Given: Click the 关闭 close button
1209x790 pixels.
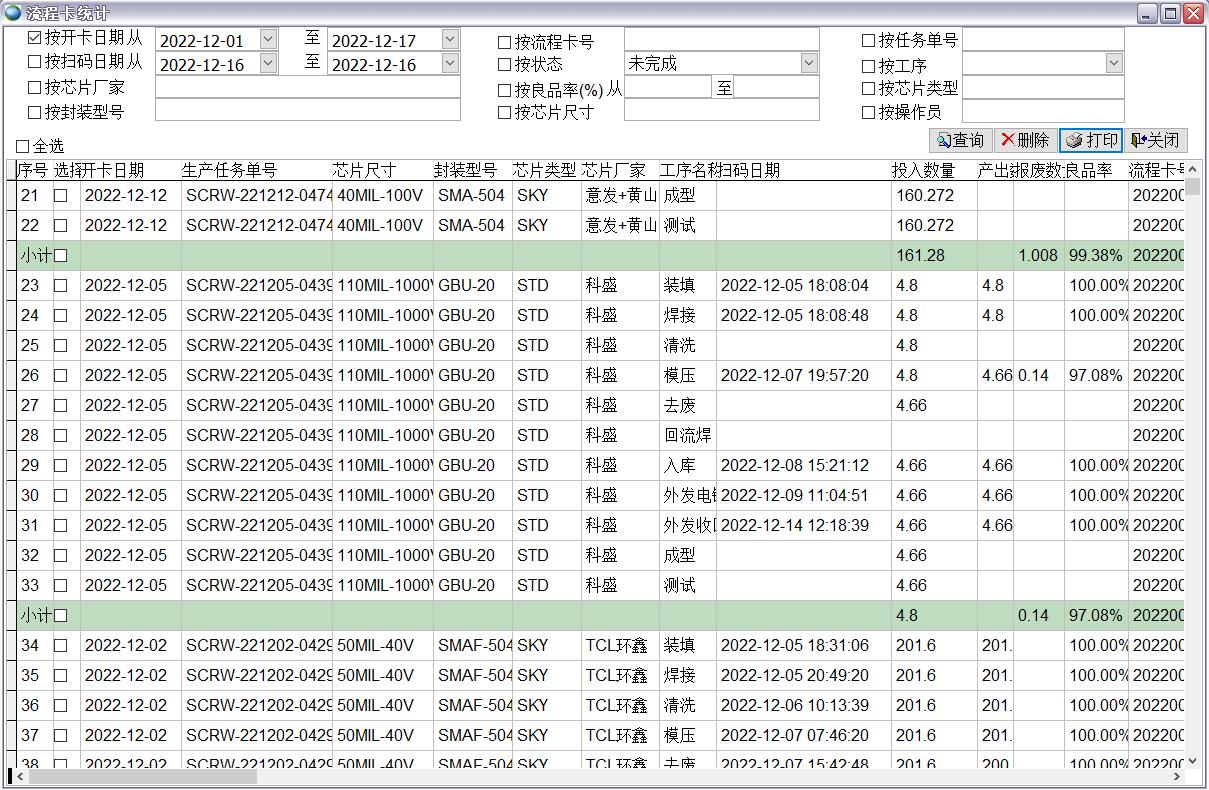Looking at the screenshot, I should (1154, 141).
